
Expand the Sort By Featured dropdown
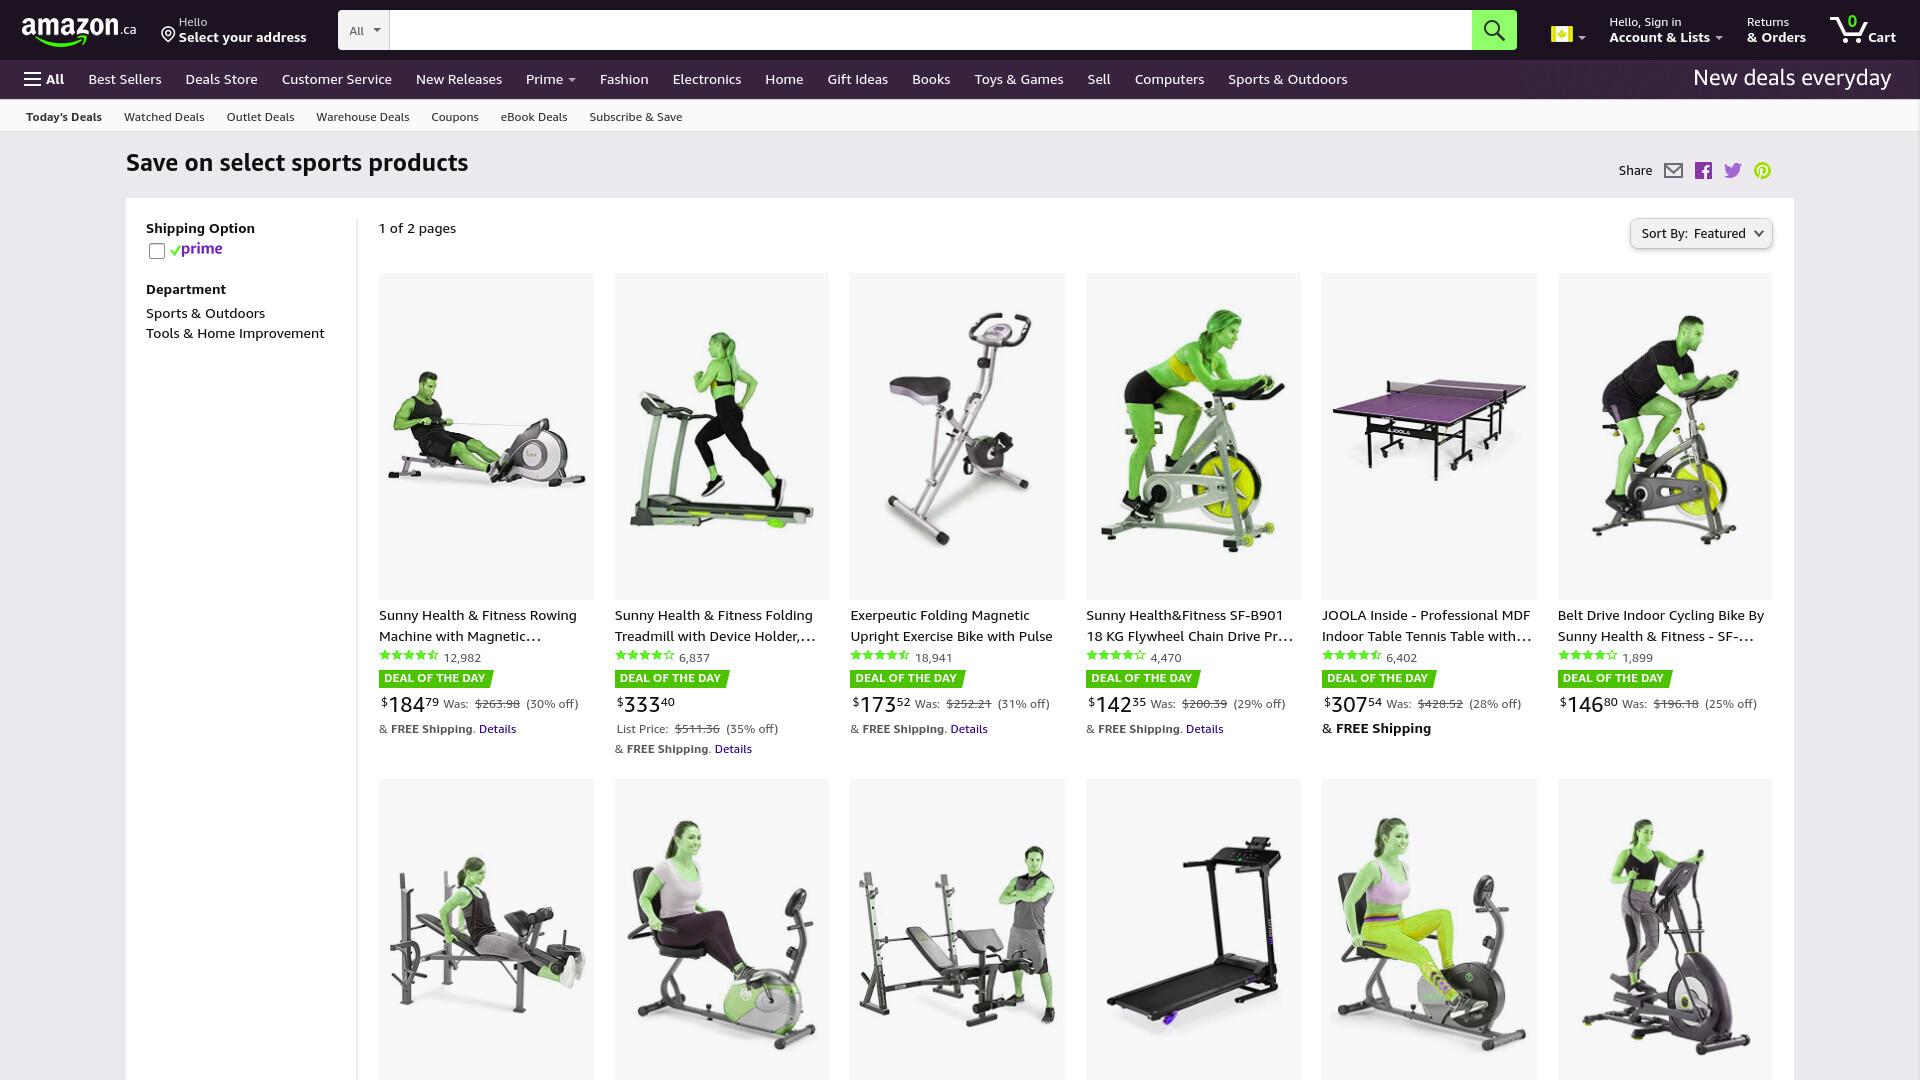[x=1701, y=234]
